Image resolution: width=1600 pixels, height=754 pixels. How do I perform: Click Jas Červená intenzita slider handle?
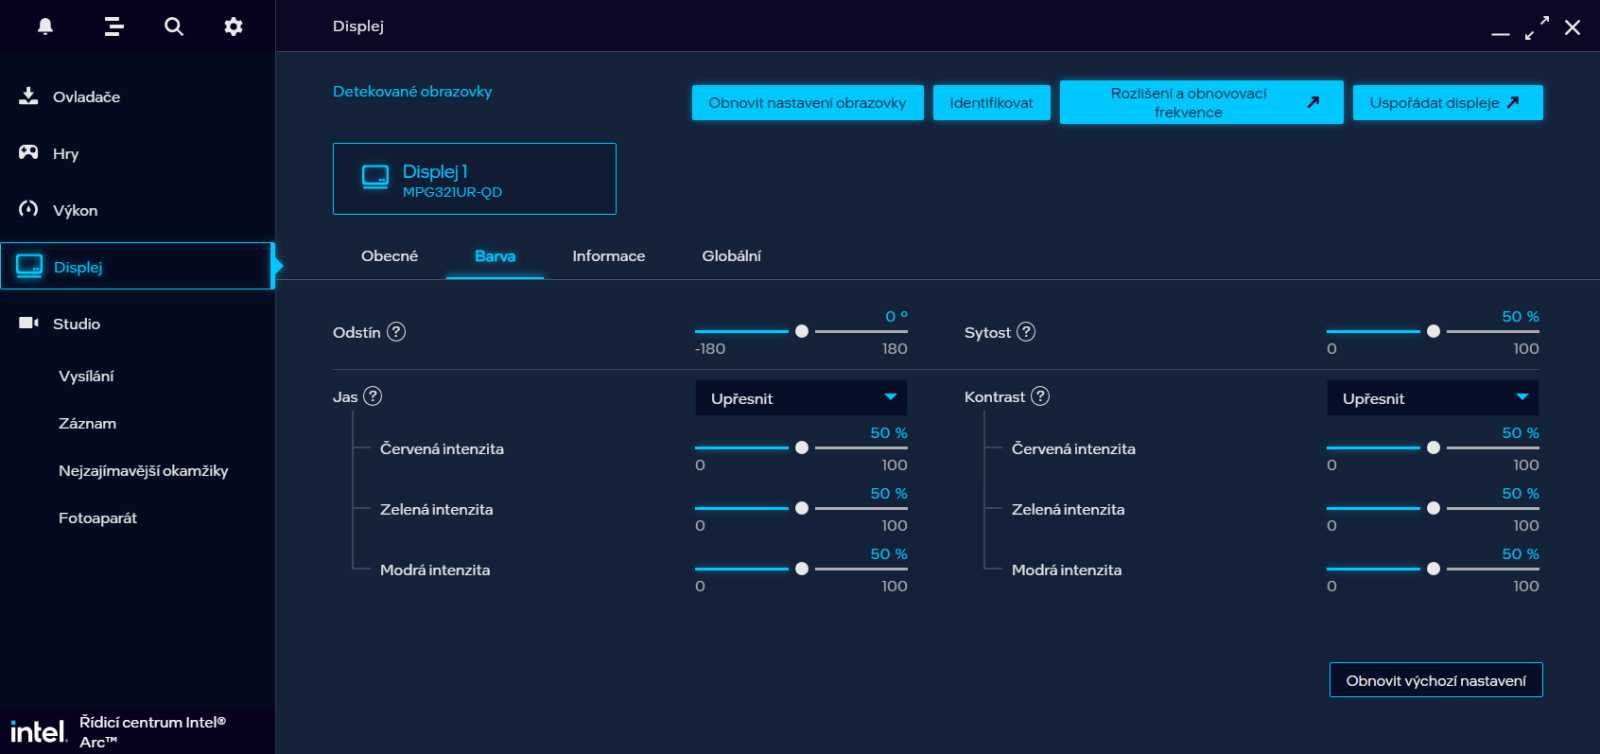pos(802,448)
